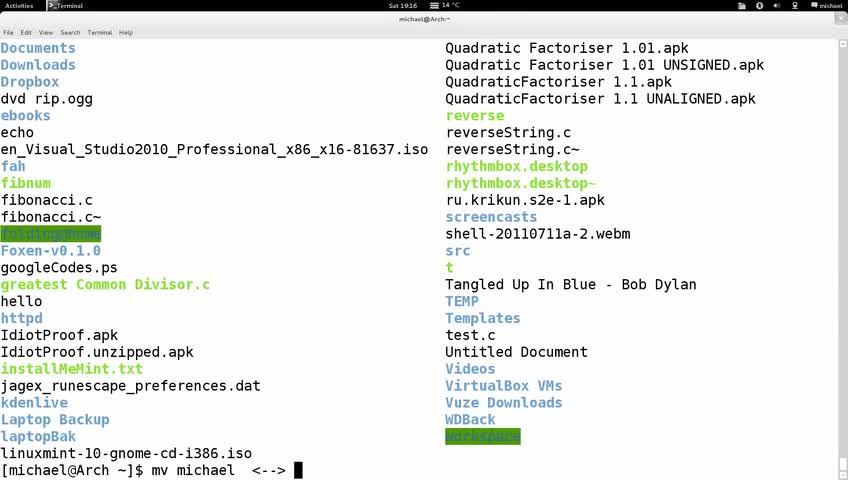Open the Terminal menu

[x=100, y=32]
